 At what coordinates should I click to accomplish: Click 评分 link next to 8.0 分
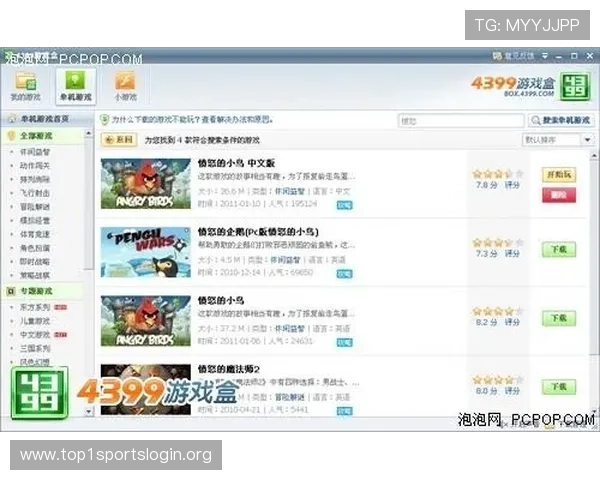512,391
